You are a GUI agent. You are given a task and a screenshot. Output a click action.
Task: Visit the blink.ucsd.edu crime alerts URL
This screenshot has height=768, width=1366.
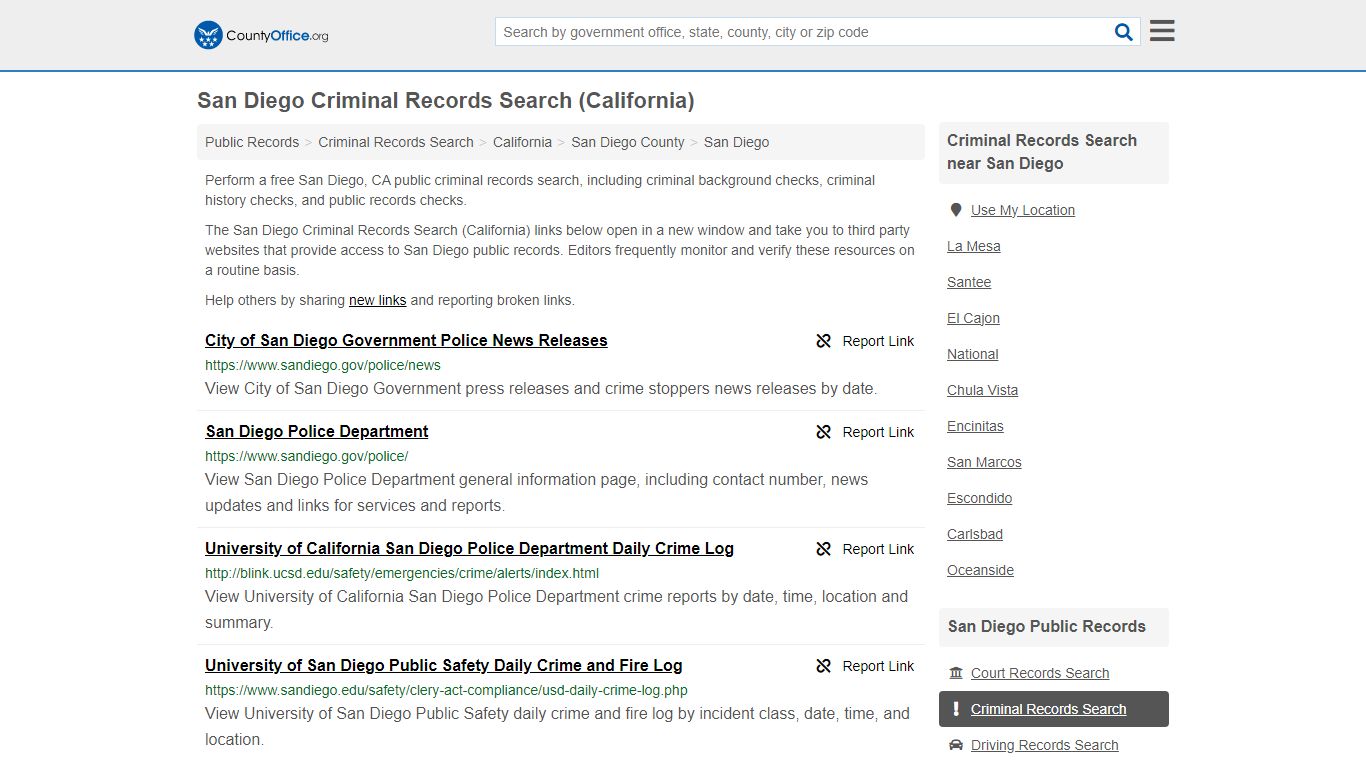point(402,573)
